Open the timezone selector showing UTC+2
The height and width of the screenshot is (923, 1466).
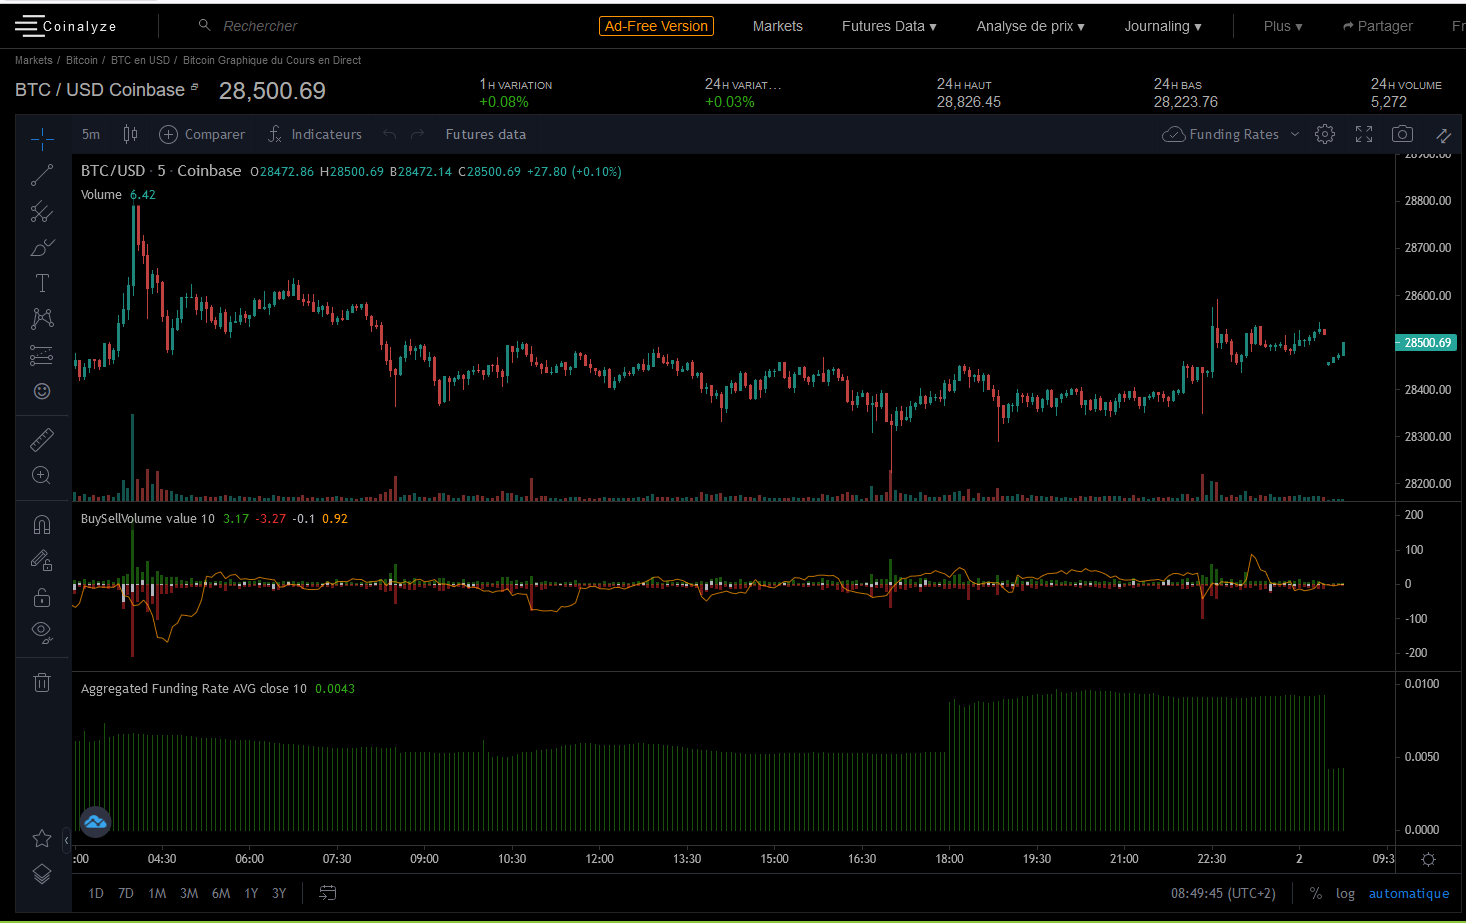click(1223, 893)
